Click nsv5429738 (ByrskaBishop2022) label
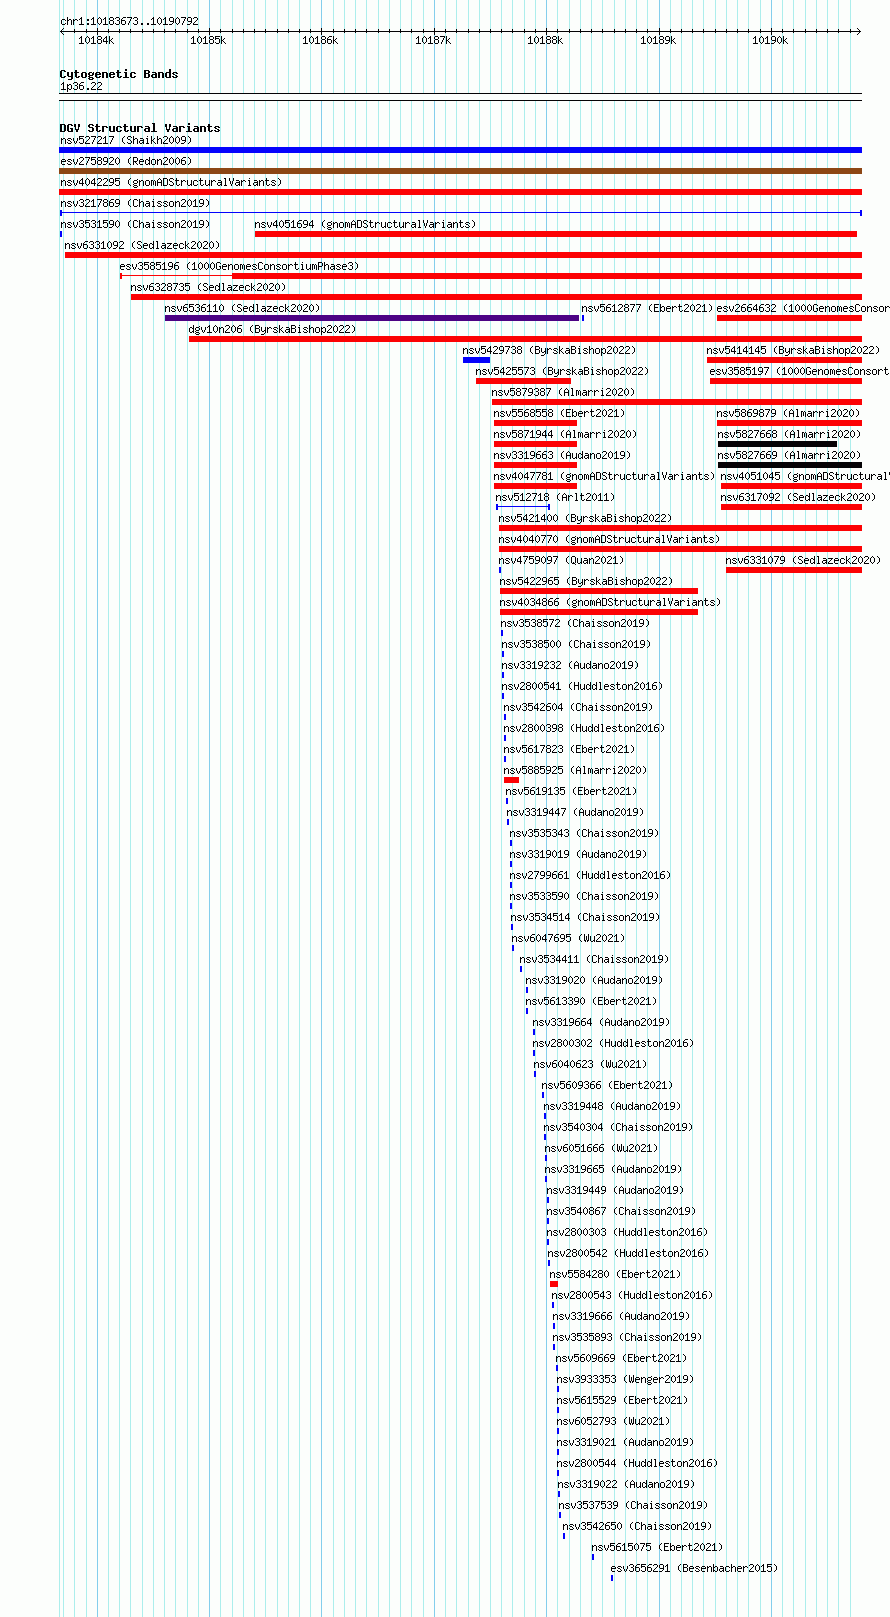Viewport: 890px width, 1617px height. pyautogui.click(x=549, y=350)
